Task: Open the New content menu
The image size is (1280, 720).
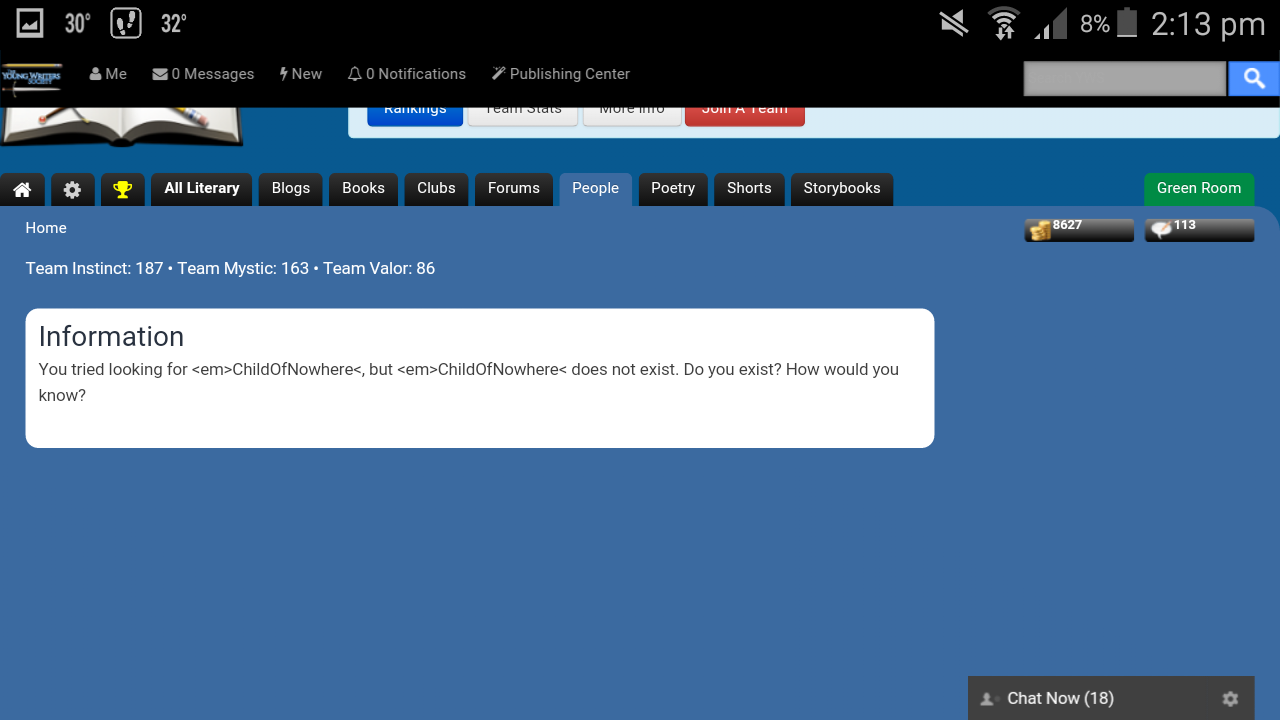Action: pos(301,74)
